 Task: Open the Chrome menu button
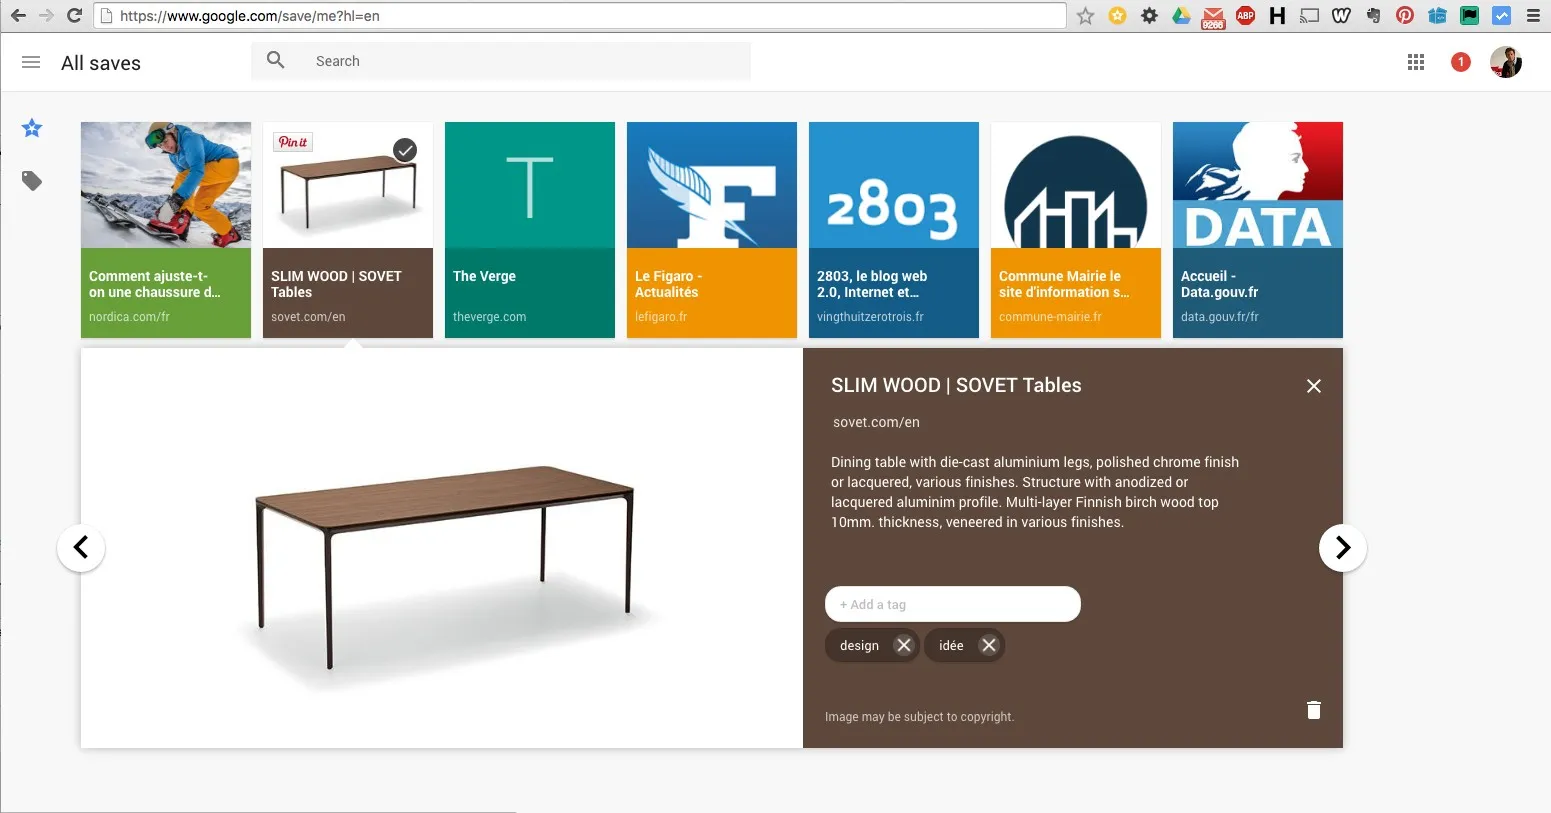[x=1533, y=15]
